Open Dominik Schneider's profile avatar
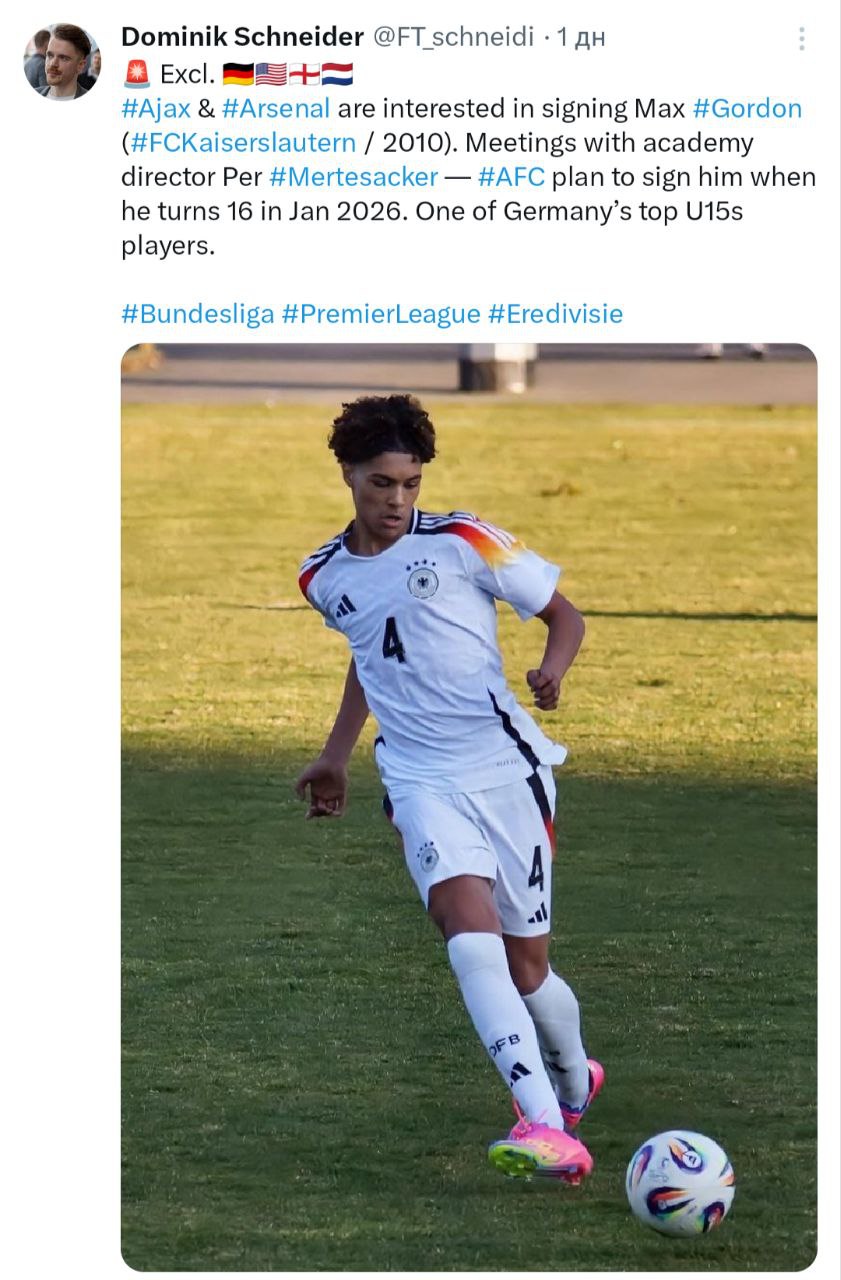841x1280 pixels. 62,61
